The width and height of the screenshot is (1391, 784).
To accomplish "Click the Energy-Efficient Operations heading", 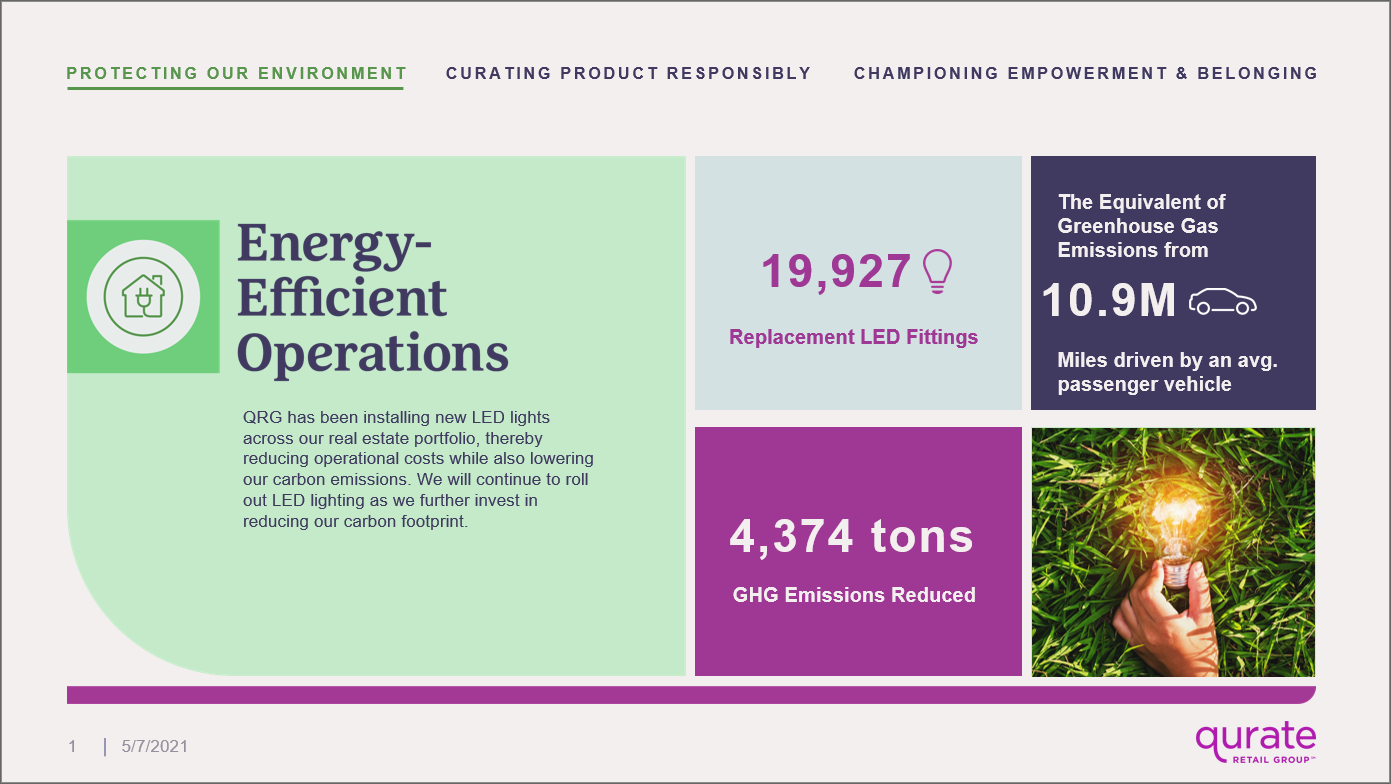I will click(x=372, y=298).
